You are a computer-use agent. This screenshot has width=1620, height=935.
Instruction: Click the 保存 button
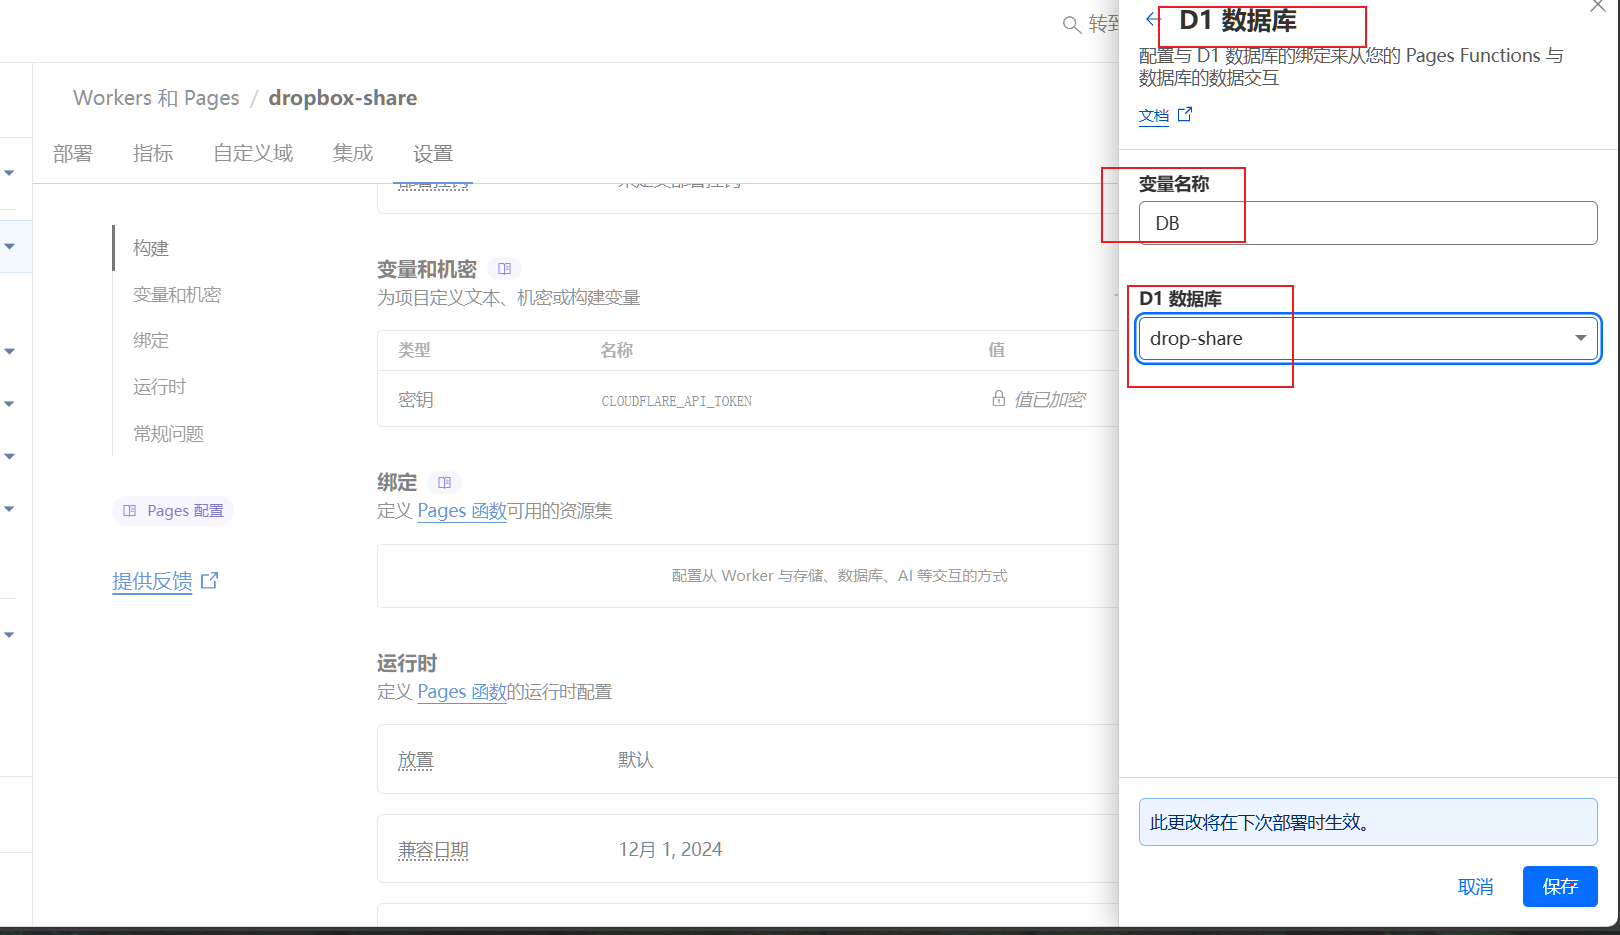(1559, 886)
